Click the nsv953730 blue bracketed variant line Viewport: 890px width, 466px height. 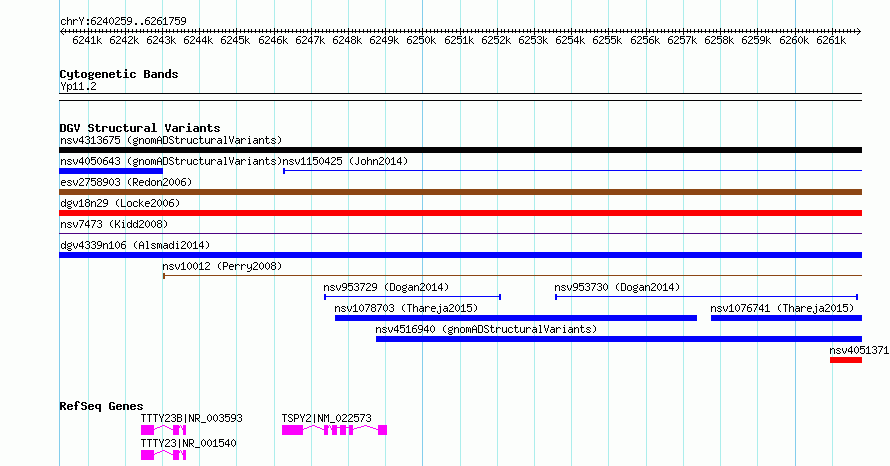706,297
